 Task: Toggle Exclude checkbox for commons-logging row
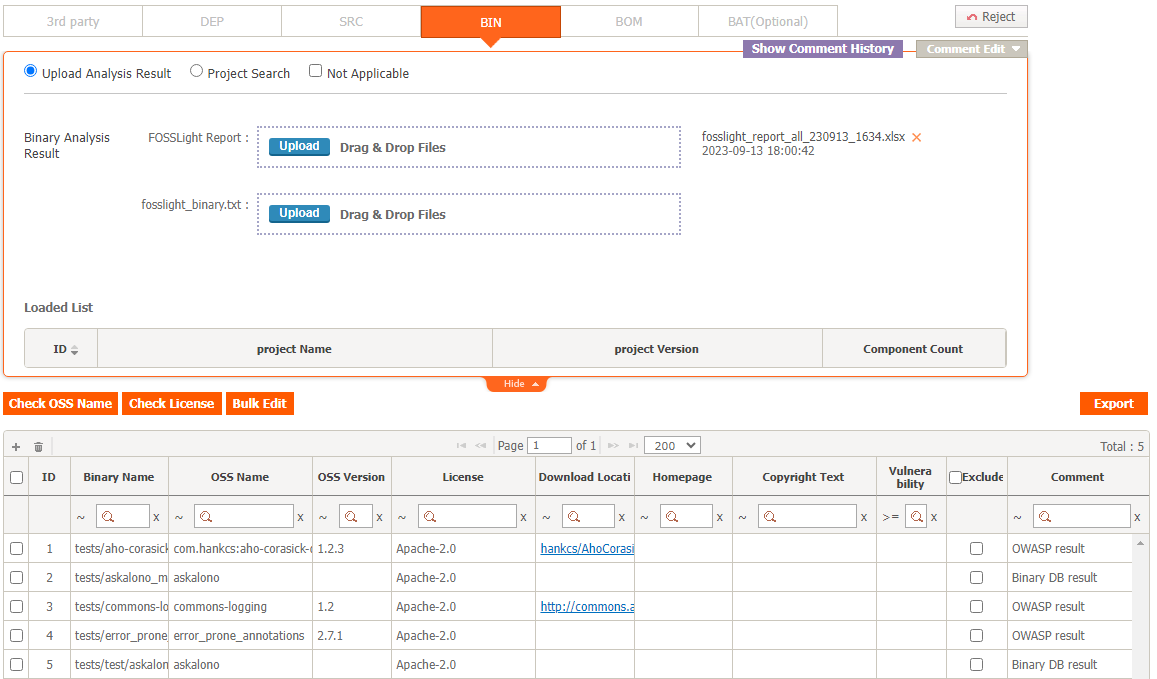[x=976, y=607]
